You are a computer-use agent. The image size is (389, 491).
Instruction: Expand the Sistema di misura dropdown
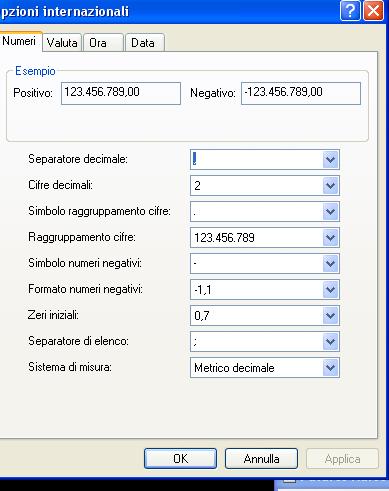tap(330, 367)
